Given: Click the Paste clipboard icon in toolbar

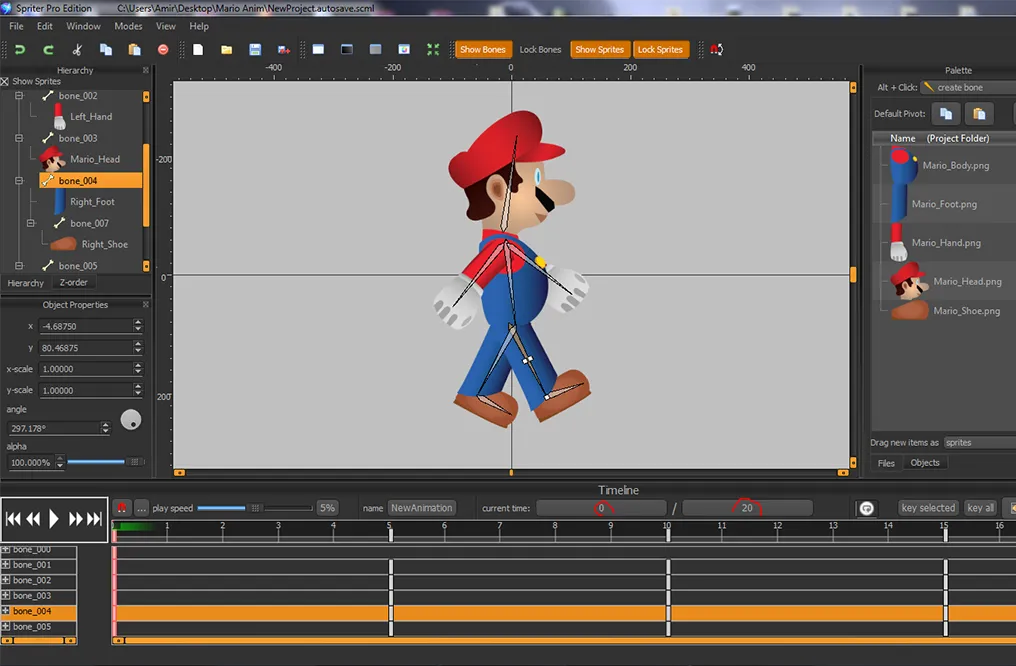Looking at the screenshot, I should (135, 50).
